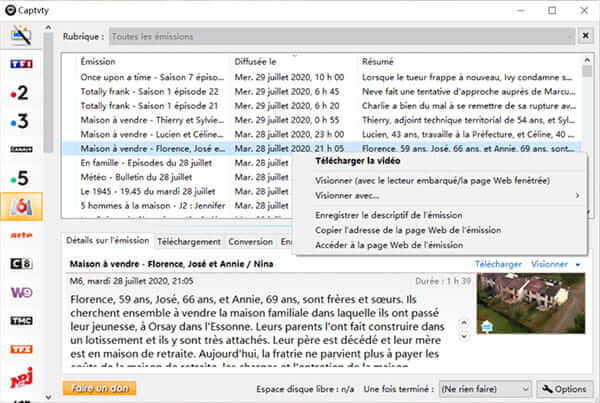Screen dimensions: 600x403
Task: Click the house thumbnail image
Action: [x=531, y=303]
